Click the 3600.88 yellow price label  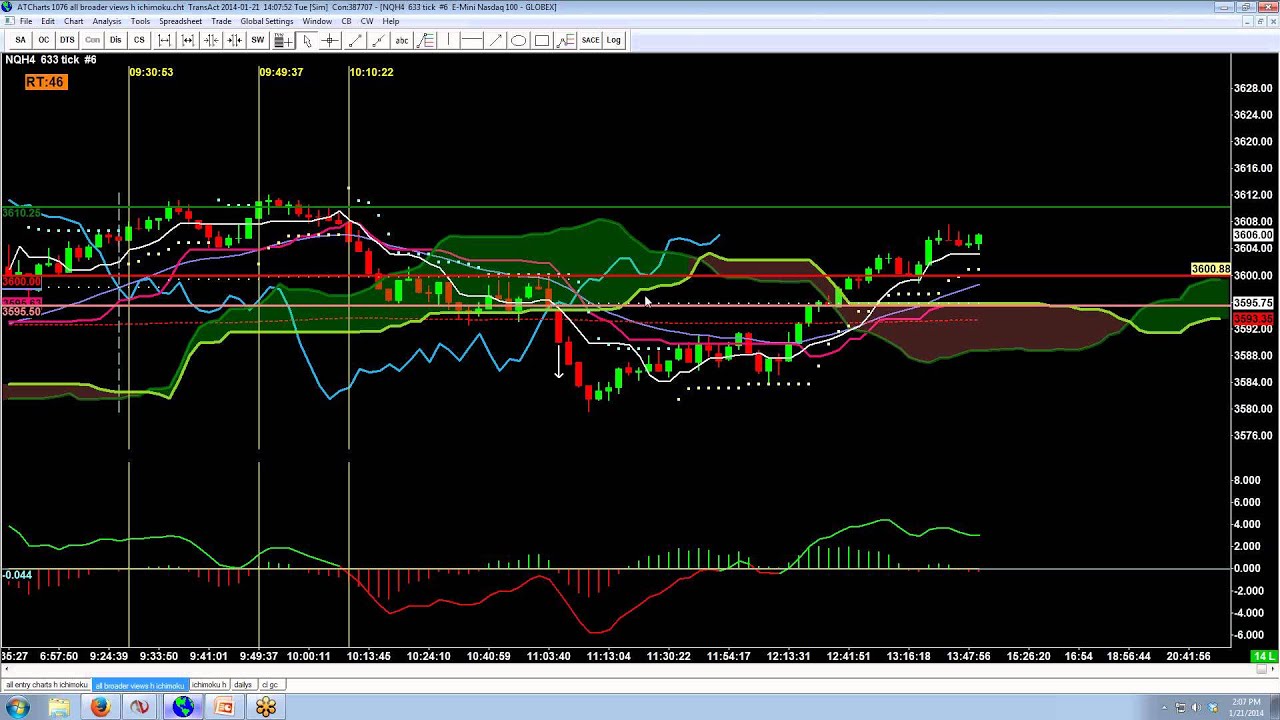coord(1210,269)
